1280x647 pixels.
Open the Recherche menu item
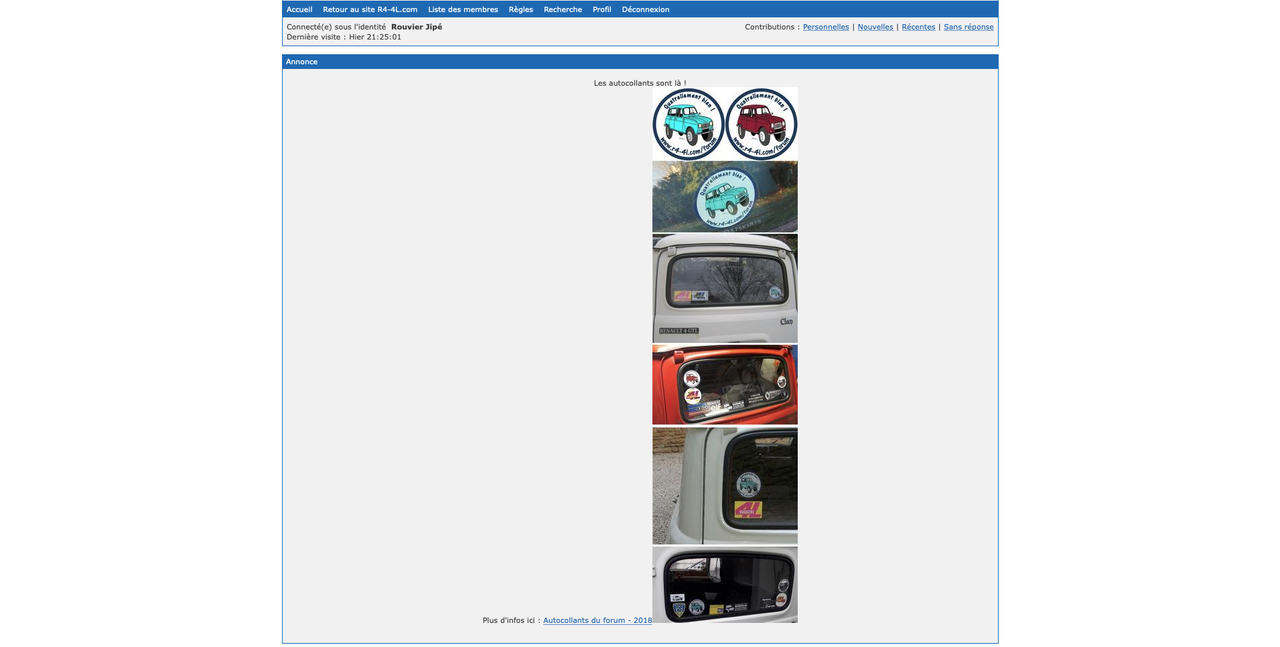(563, 9)
